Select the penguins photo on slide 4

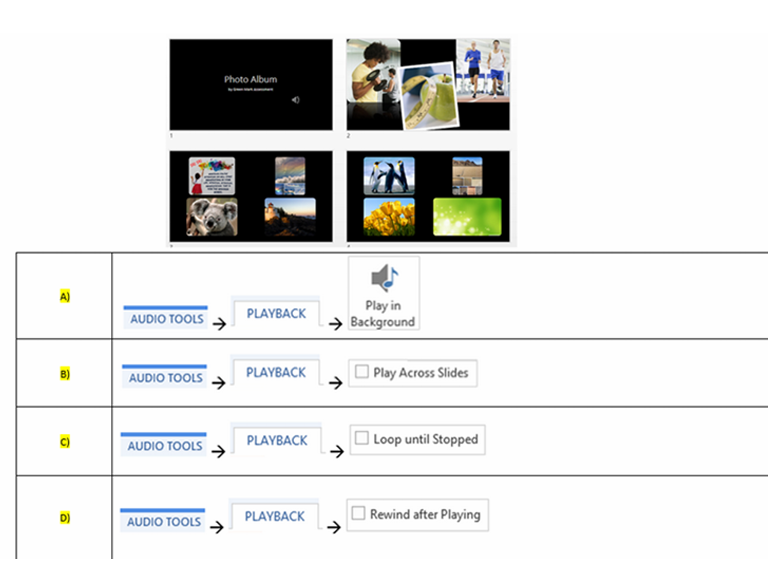[389, 174]
